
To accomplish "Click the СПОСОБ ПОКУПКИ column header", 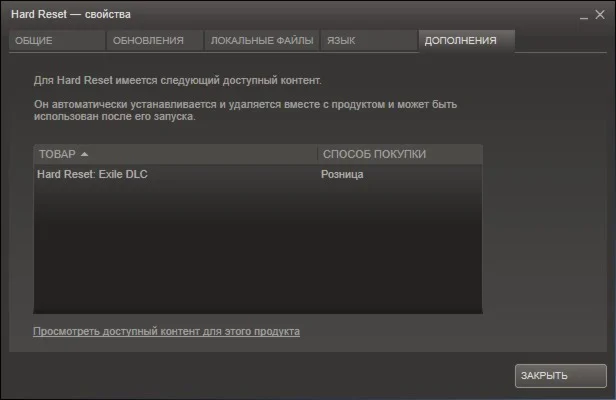I will pyautogui.click(x=400, y=154).
